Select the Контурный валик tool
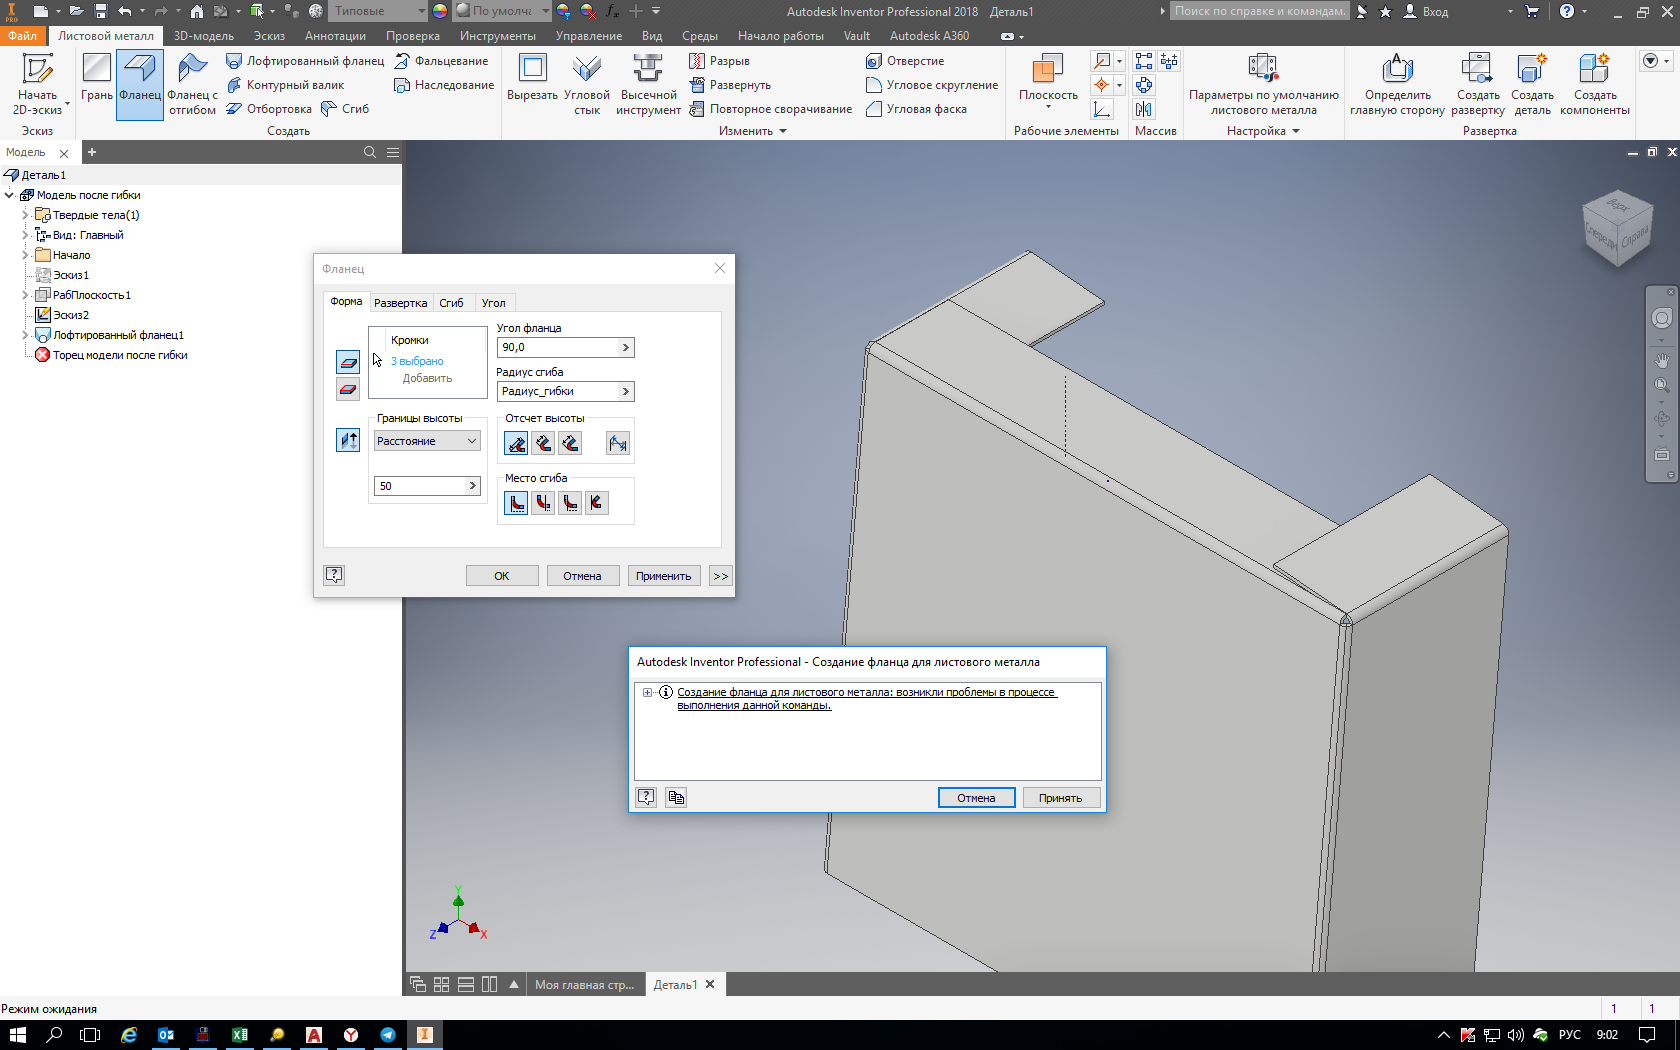 point(285,85)
